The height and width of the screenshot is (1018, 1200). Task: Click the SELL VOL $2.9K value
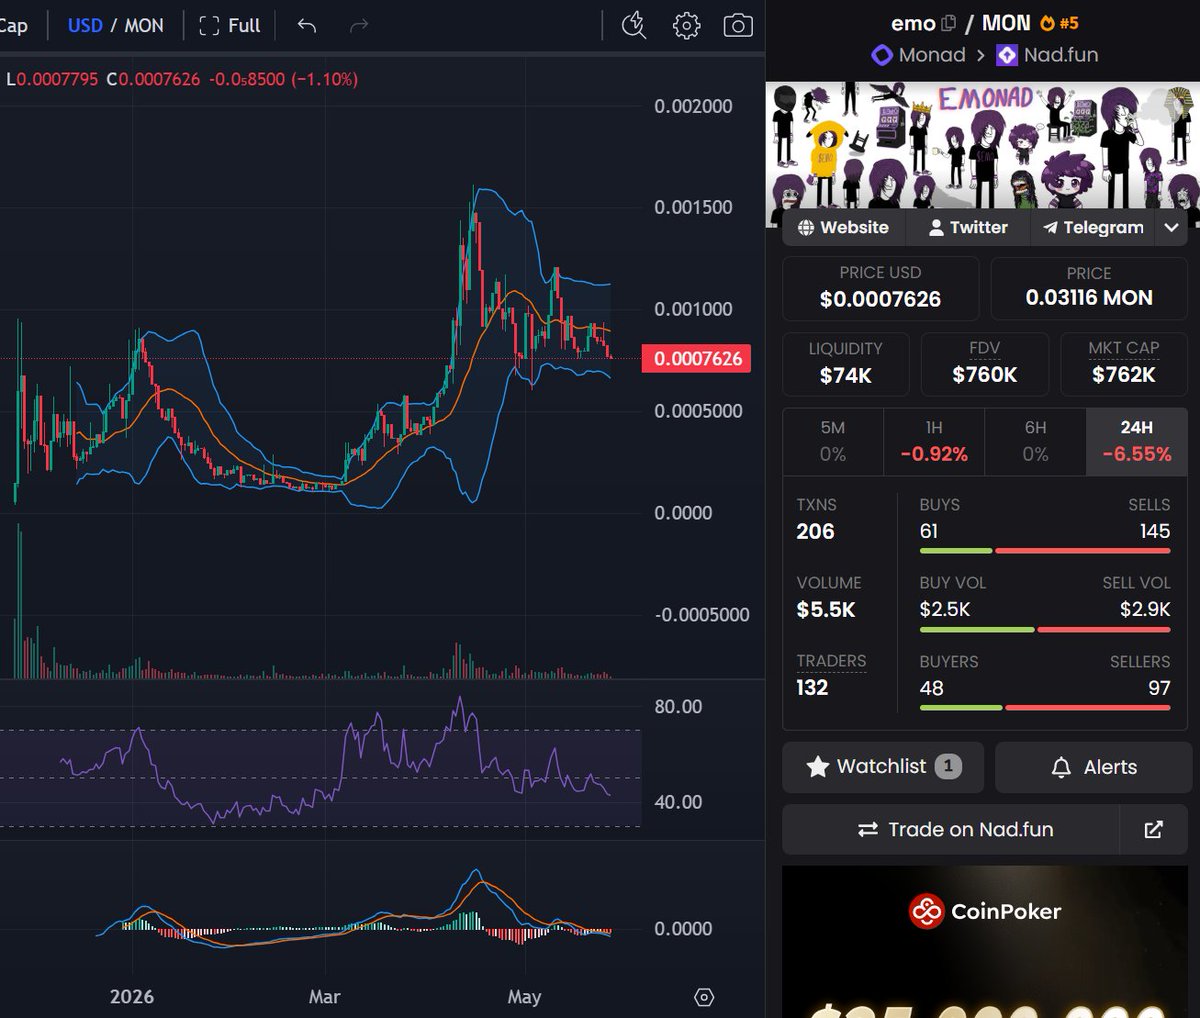(1145, 609)
